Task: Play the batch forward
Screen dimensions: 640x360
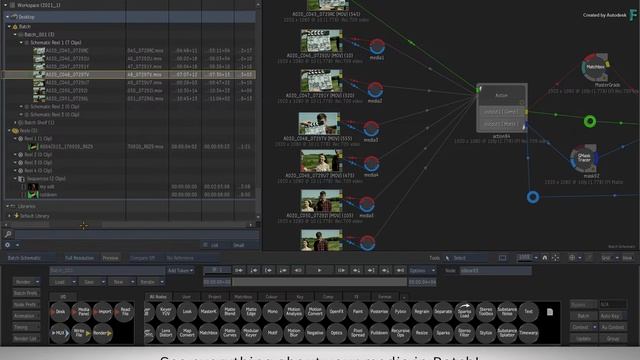Action: 319,270
